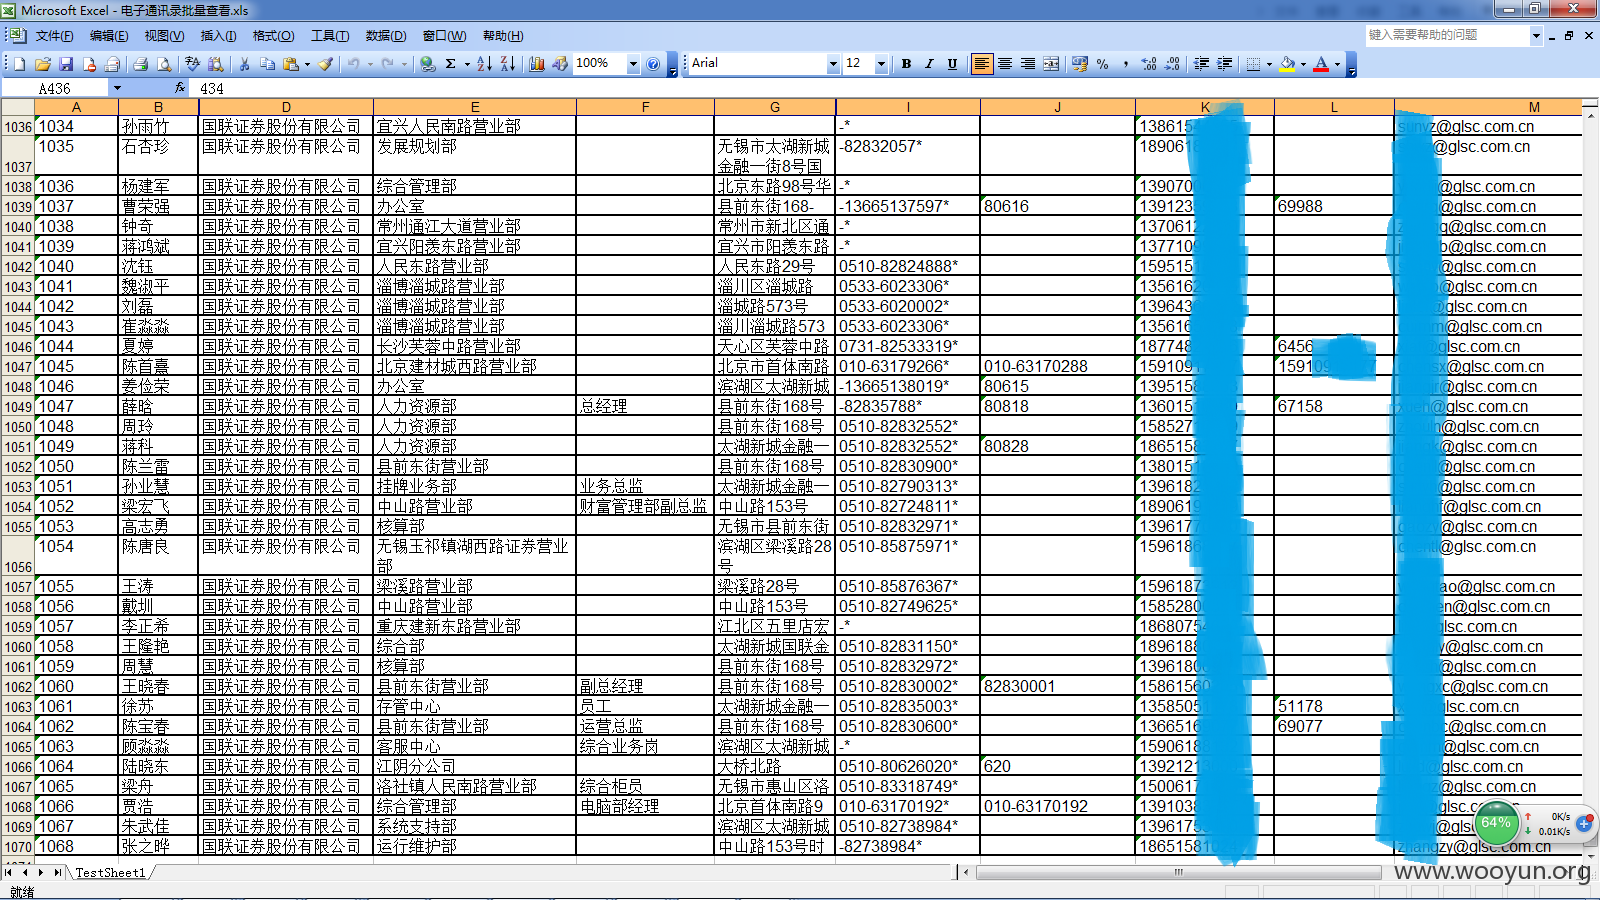This screenshot has width=1600, height=900.
Task: Toggle Align Left alignment
Action: [x=982, y=64]
